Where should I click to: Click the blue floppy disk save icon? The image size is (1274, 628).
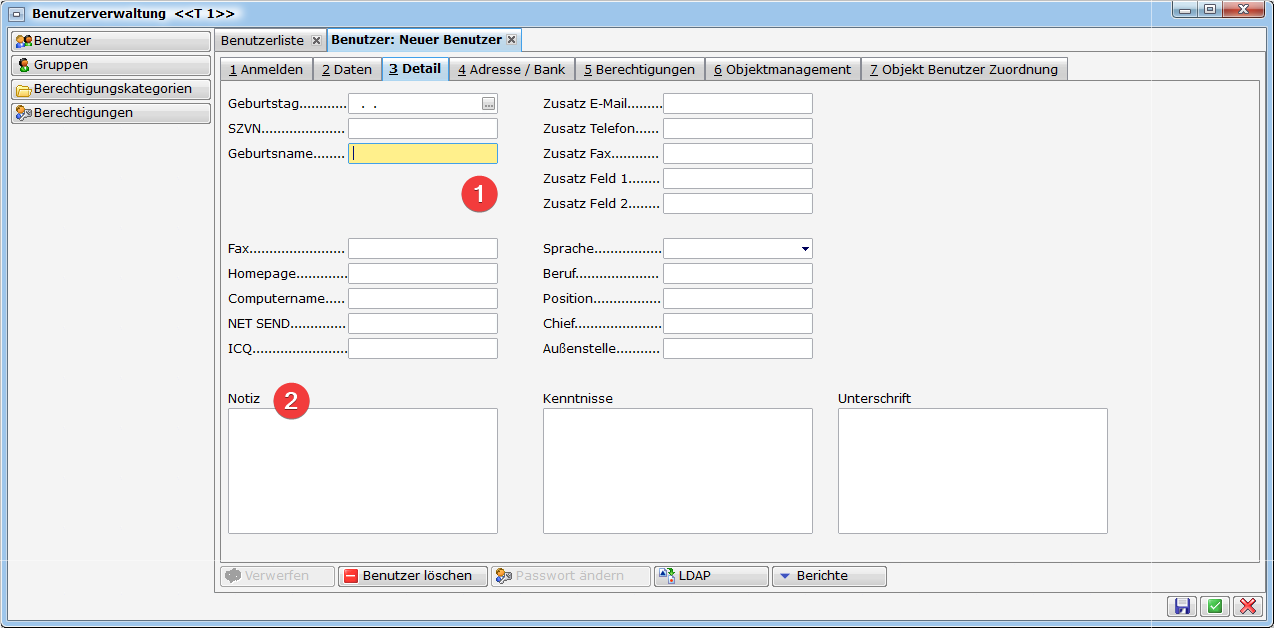pos(1182,606)
